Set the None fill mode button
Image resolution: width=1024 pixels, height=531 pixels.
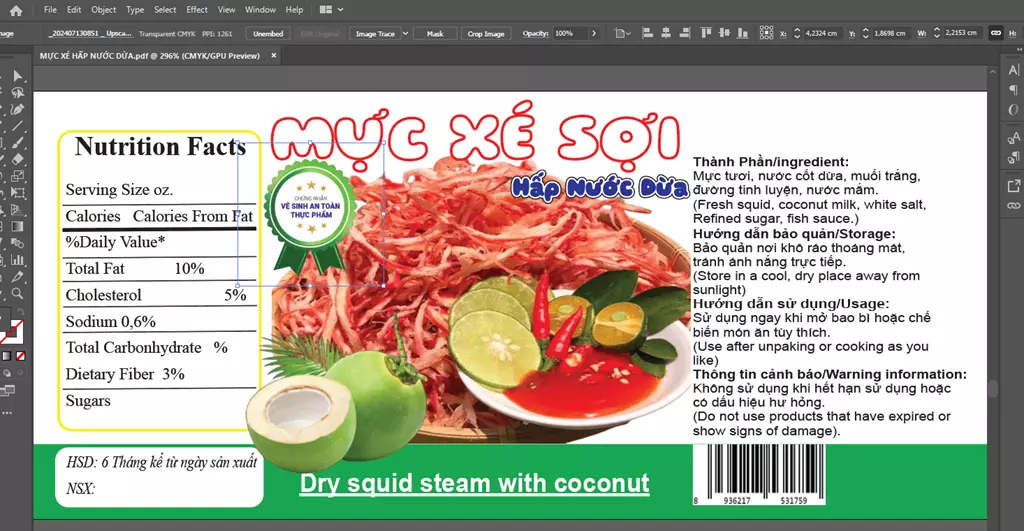coord(21,356)
